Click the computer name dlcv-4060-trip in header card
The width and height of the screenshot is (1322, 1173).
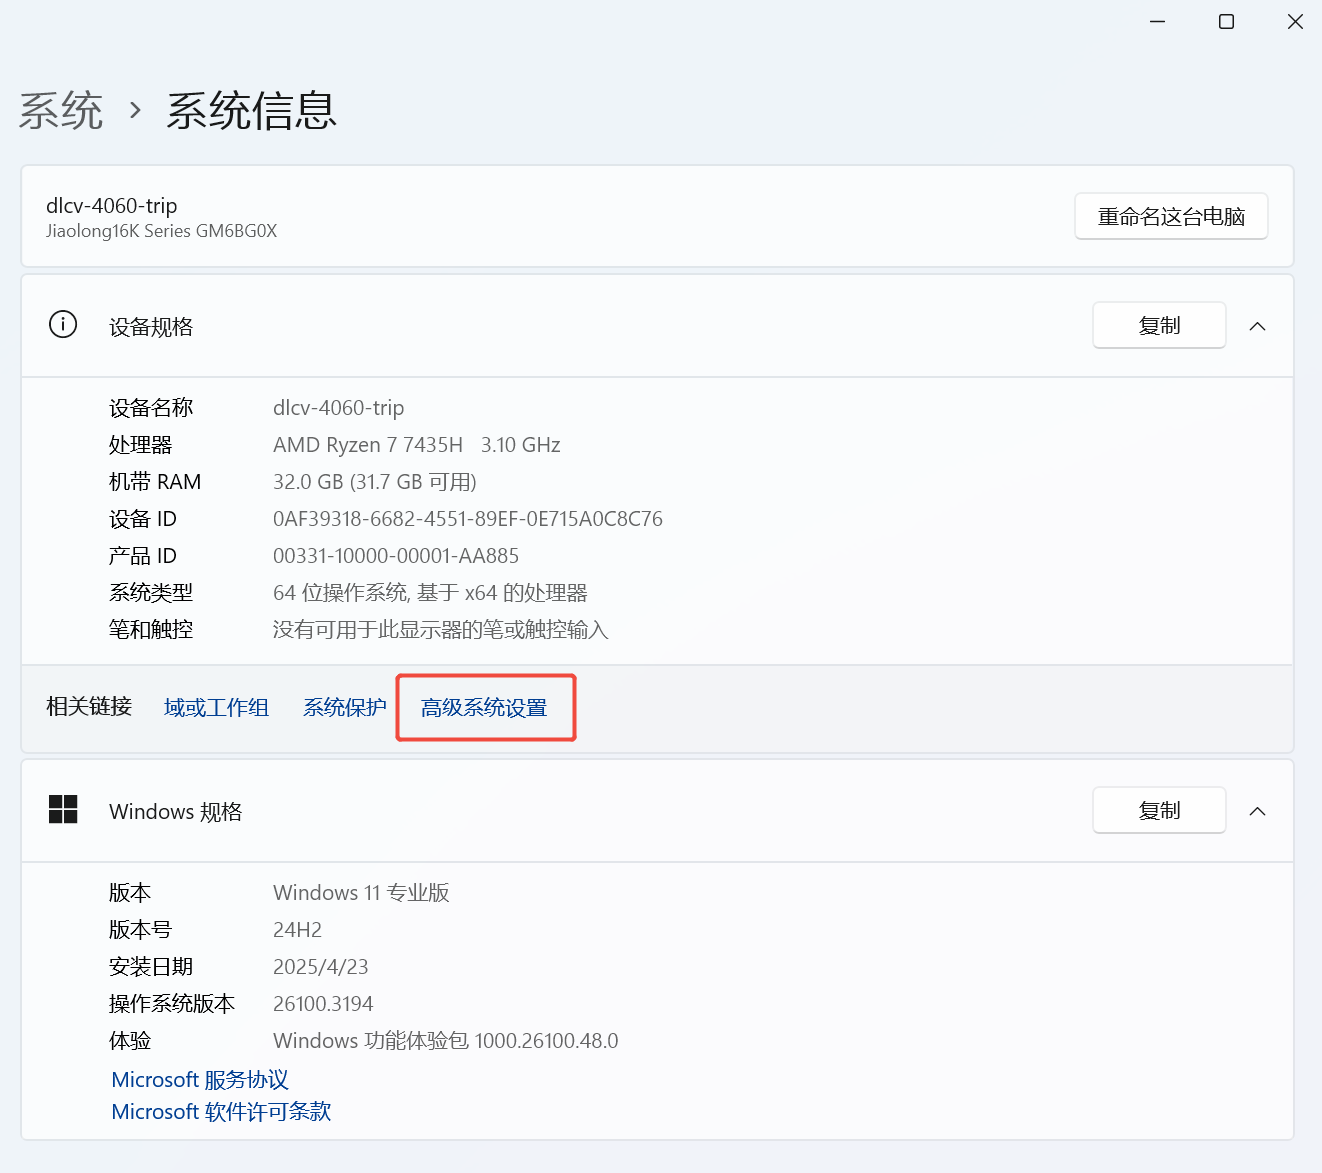coord(112,205)
